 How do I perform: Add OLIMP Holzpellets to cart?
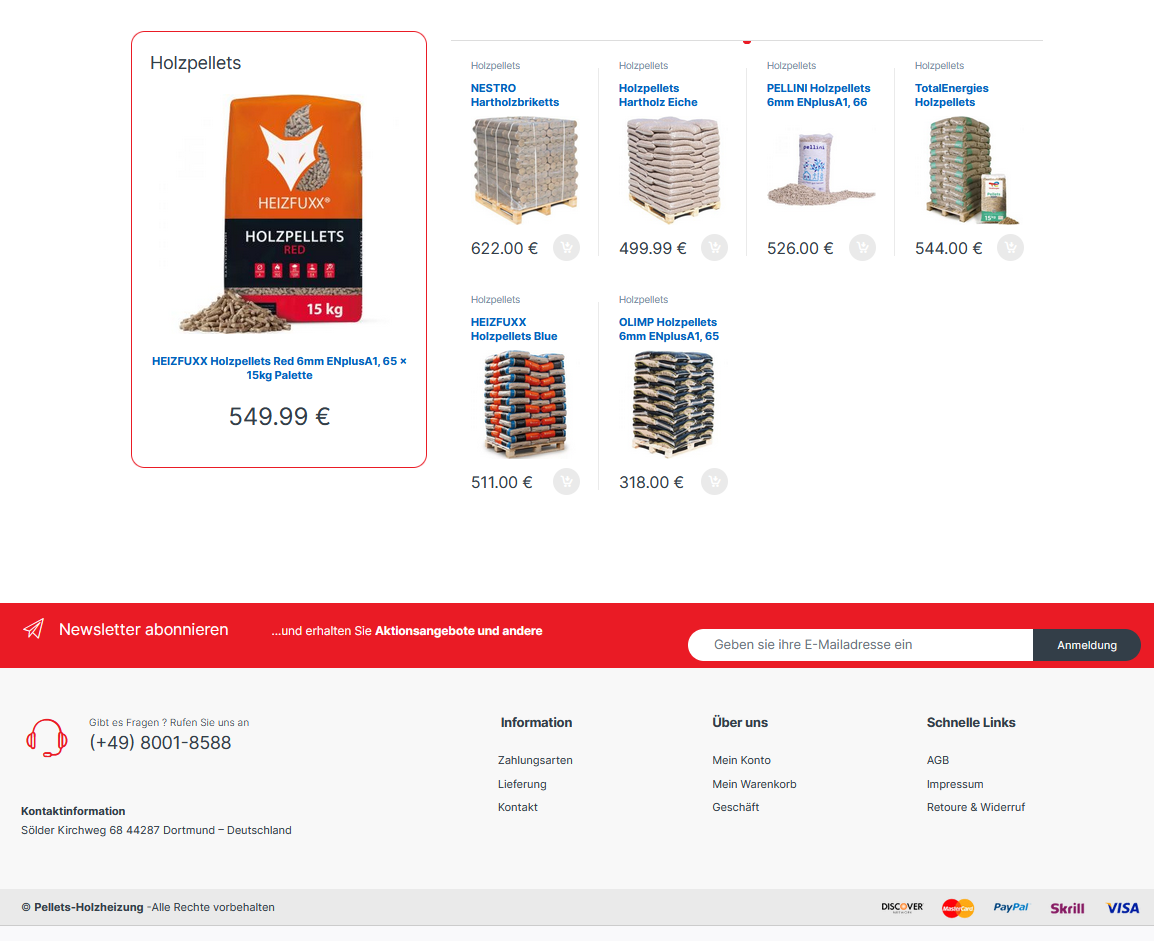[x=715, y=482]
